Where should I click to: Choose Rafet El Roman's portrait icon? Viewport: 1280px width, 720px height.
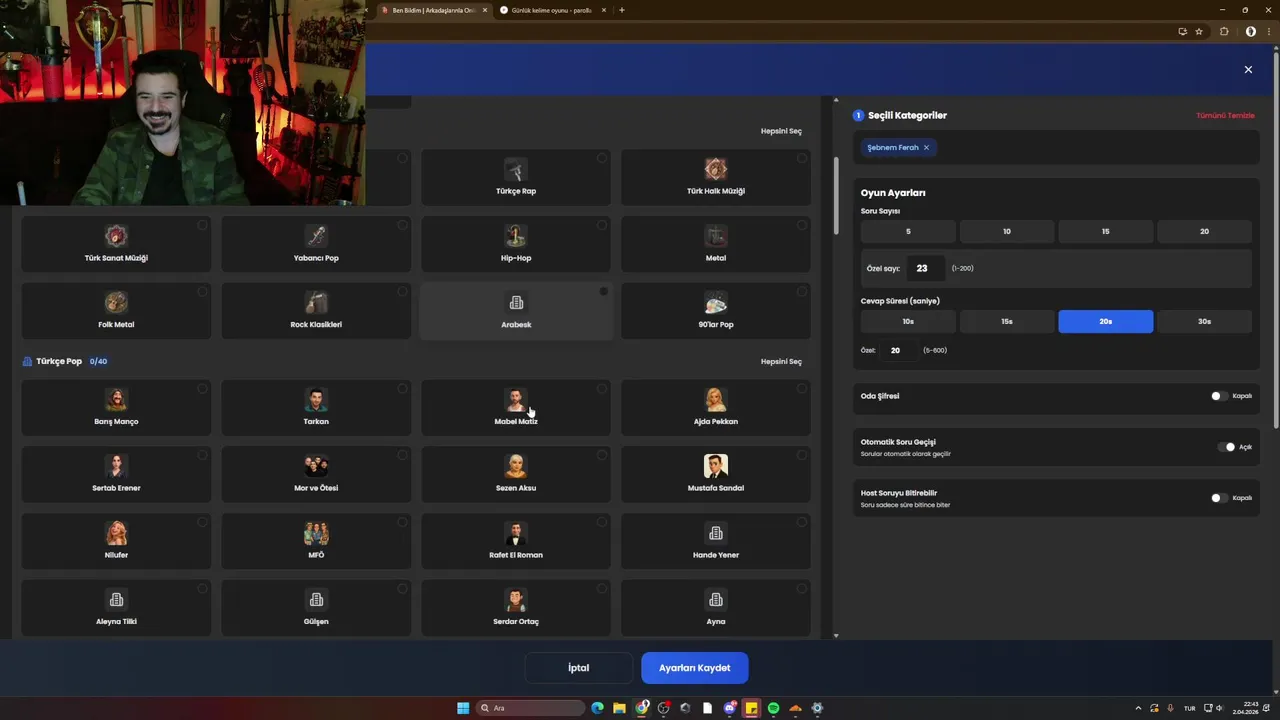click(516, 533)
